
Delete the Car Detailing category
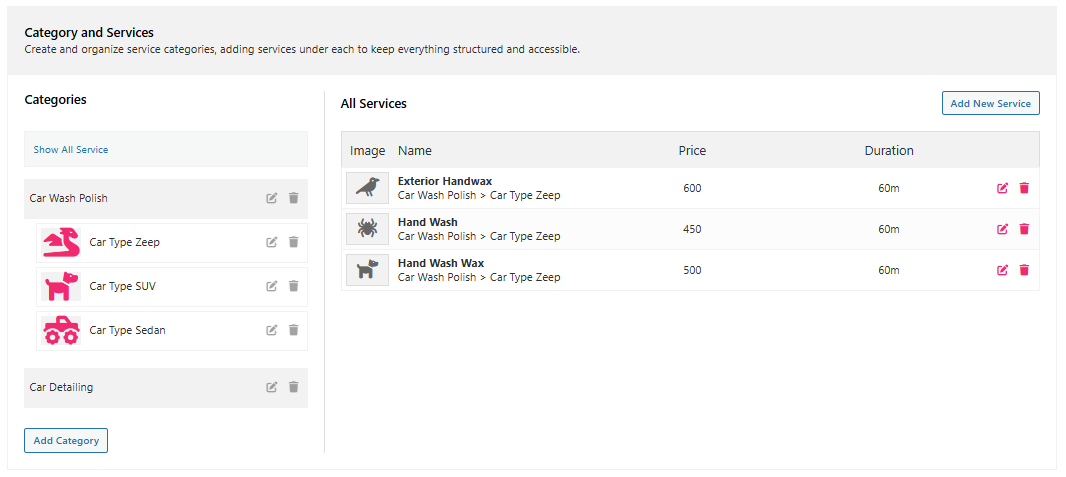[x=294, y=387]
